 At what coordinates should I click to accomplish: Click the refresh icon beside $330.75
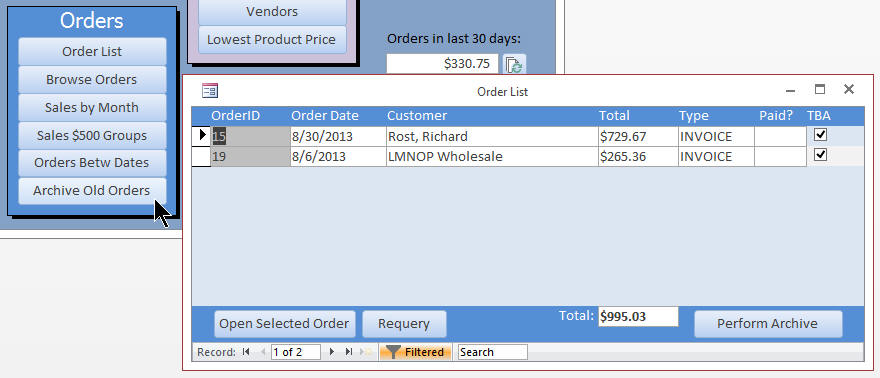click(514, 64)
